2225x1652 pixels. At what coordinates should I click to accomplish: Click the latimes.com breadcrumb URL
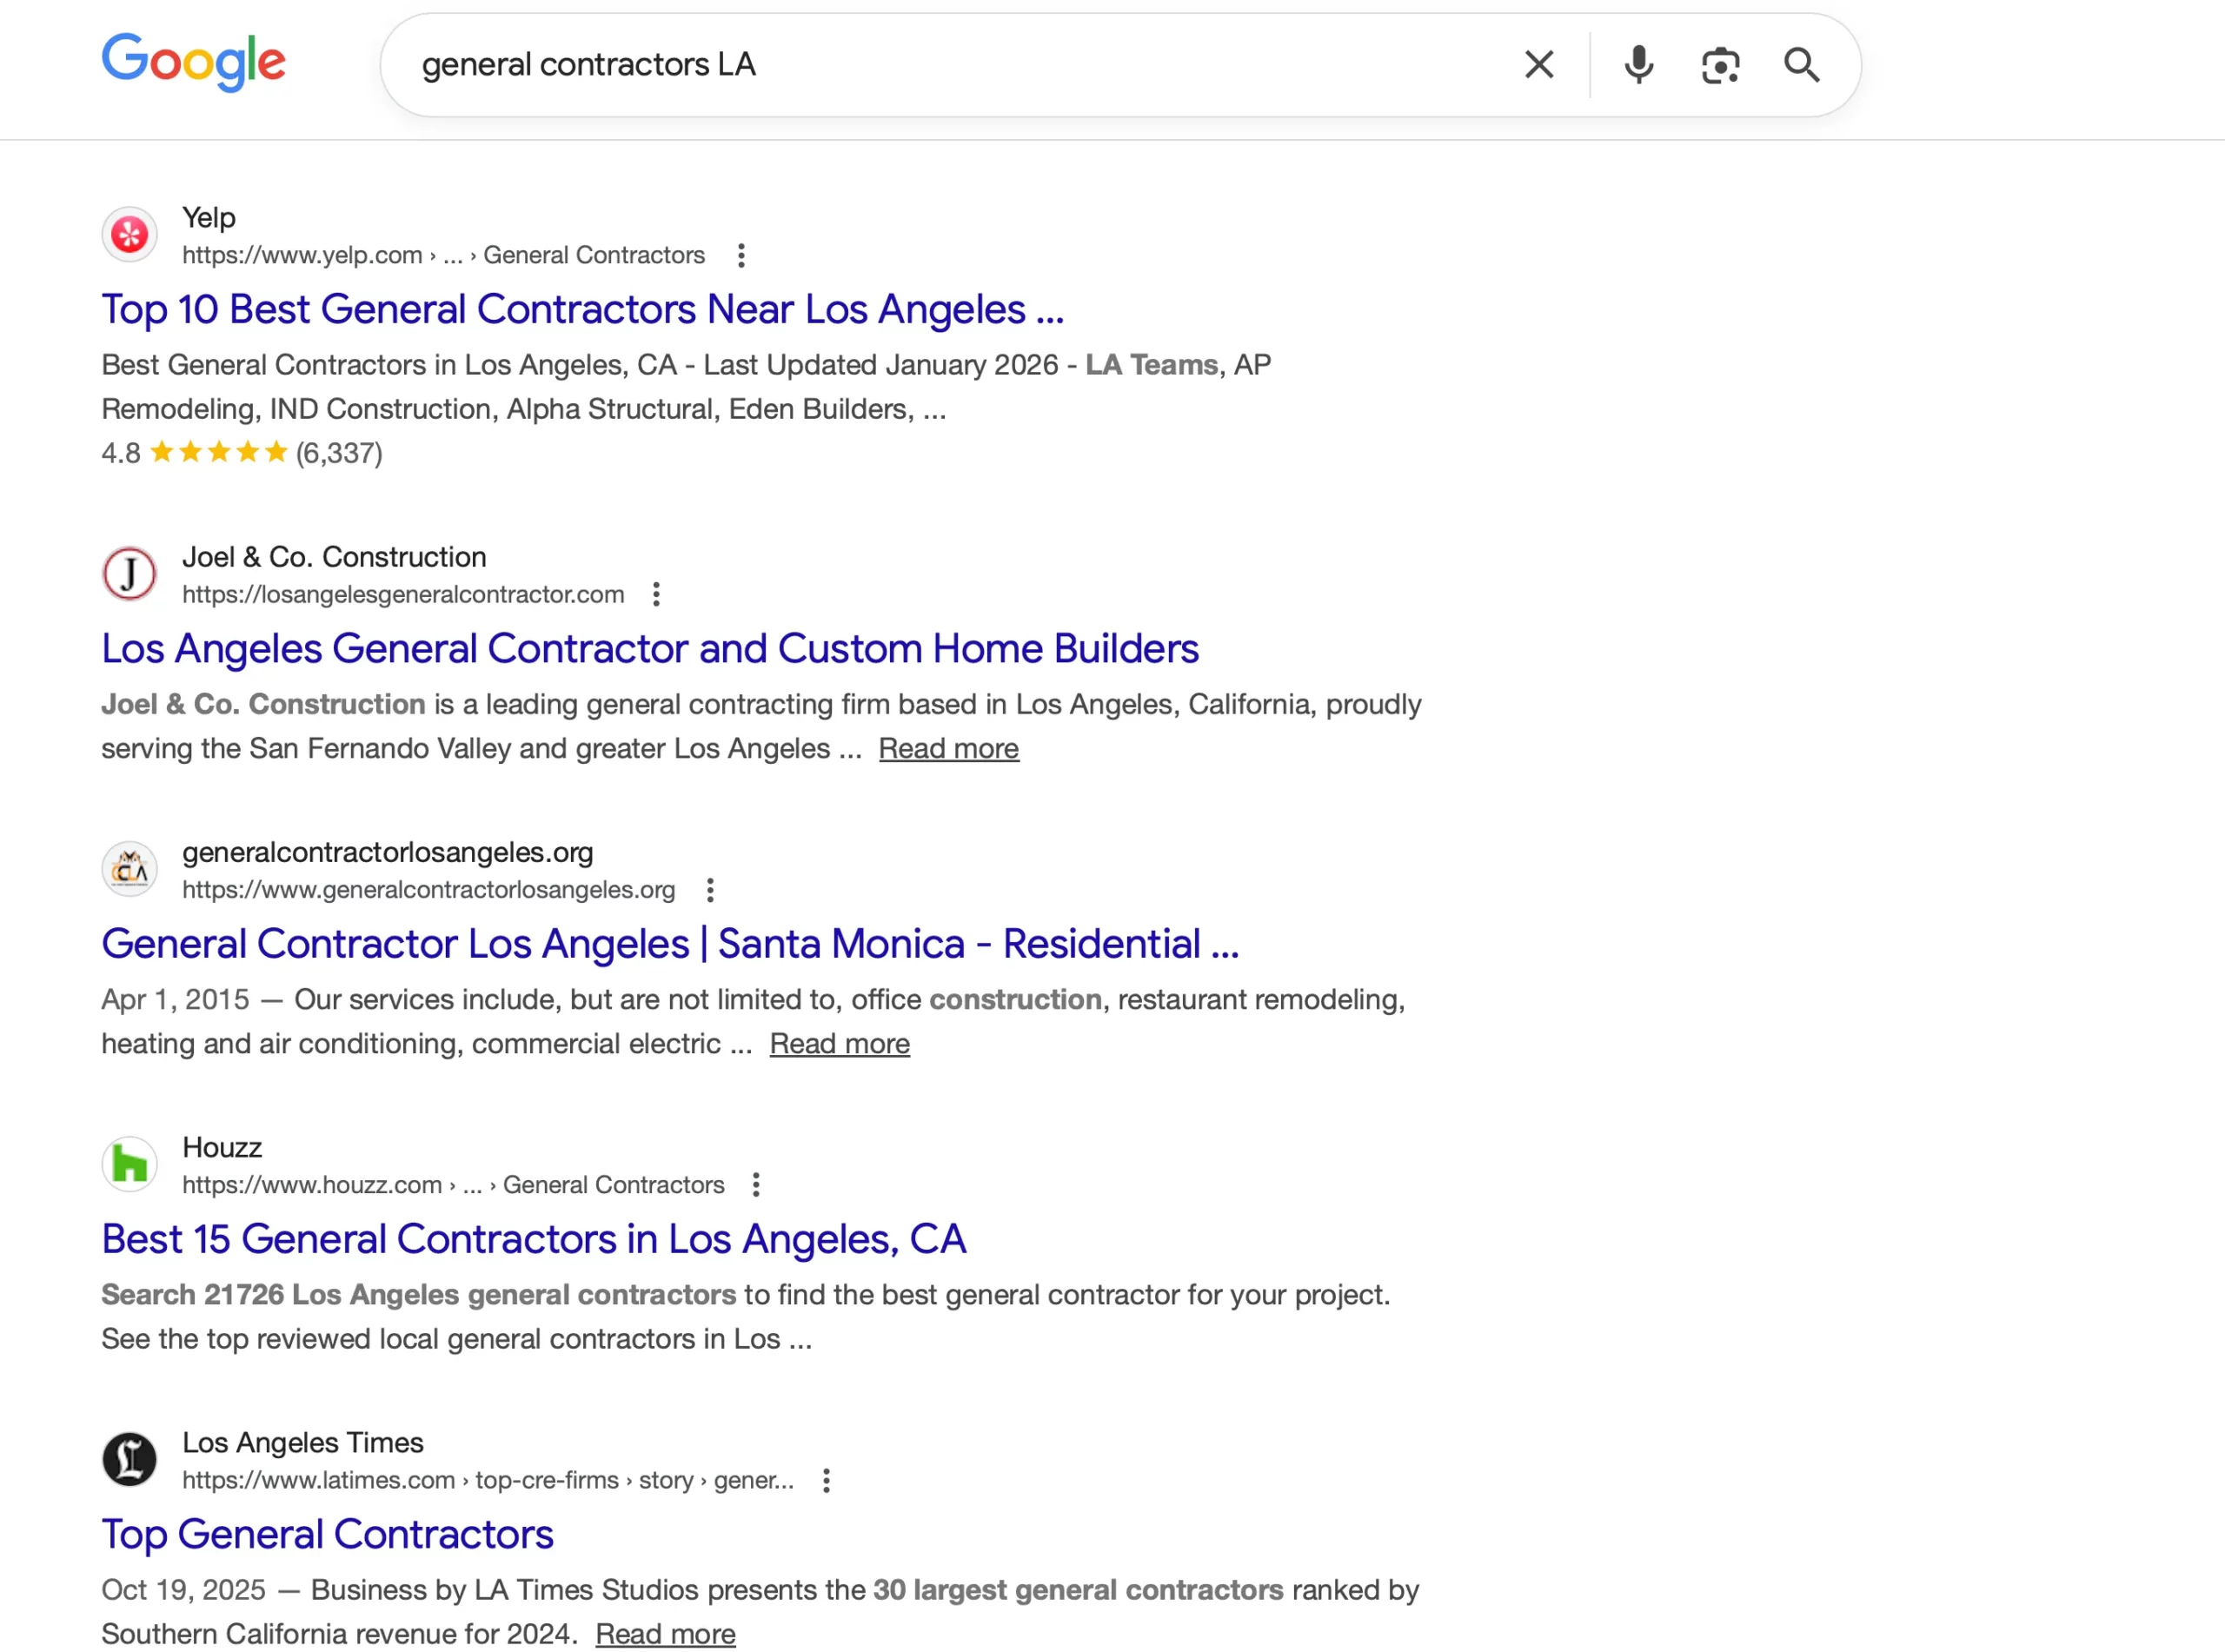tap(488, 1481)
